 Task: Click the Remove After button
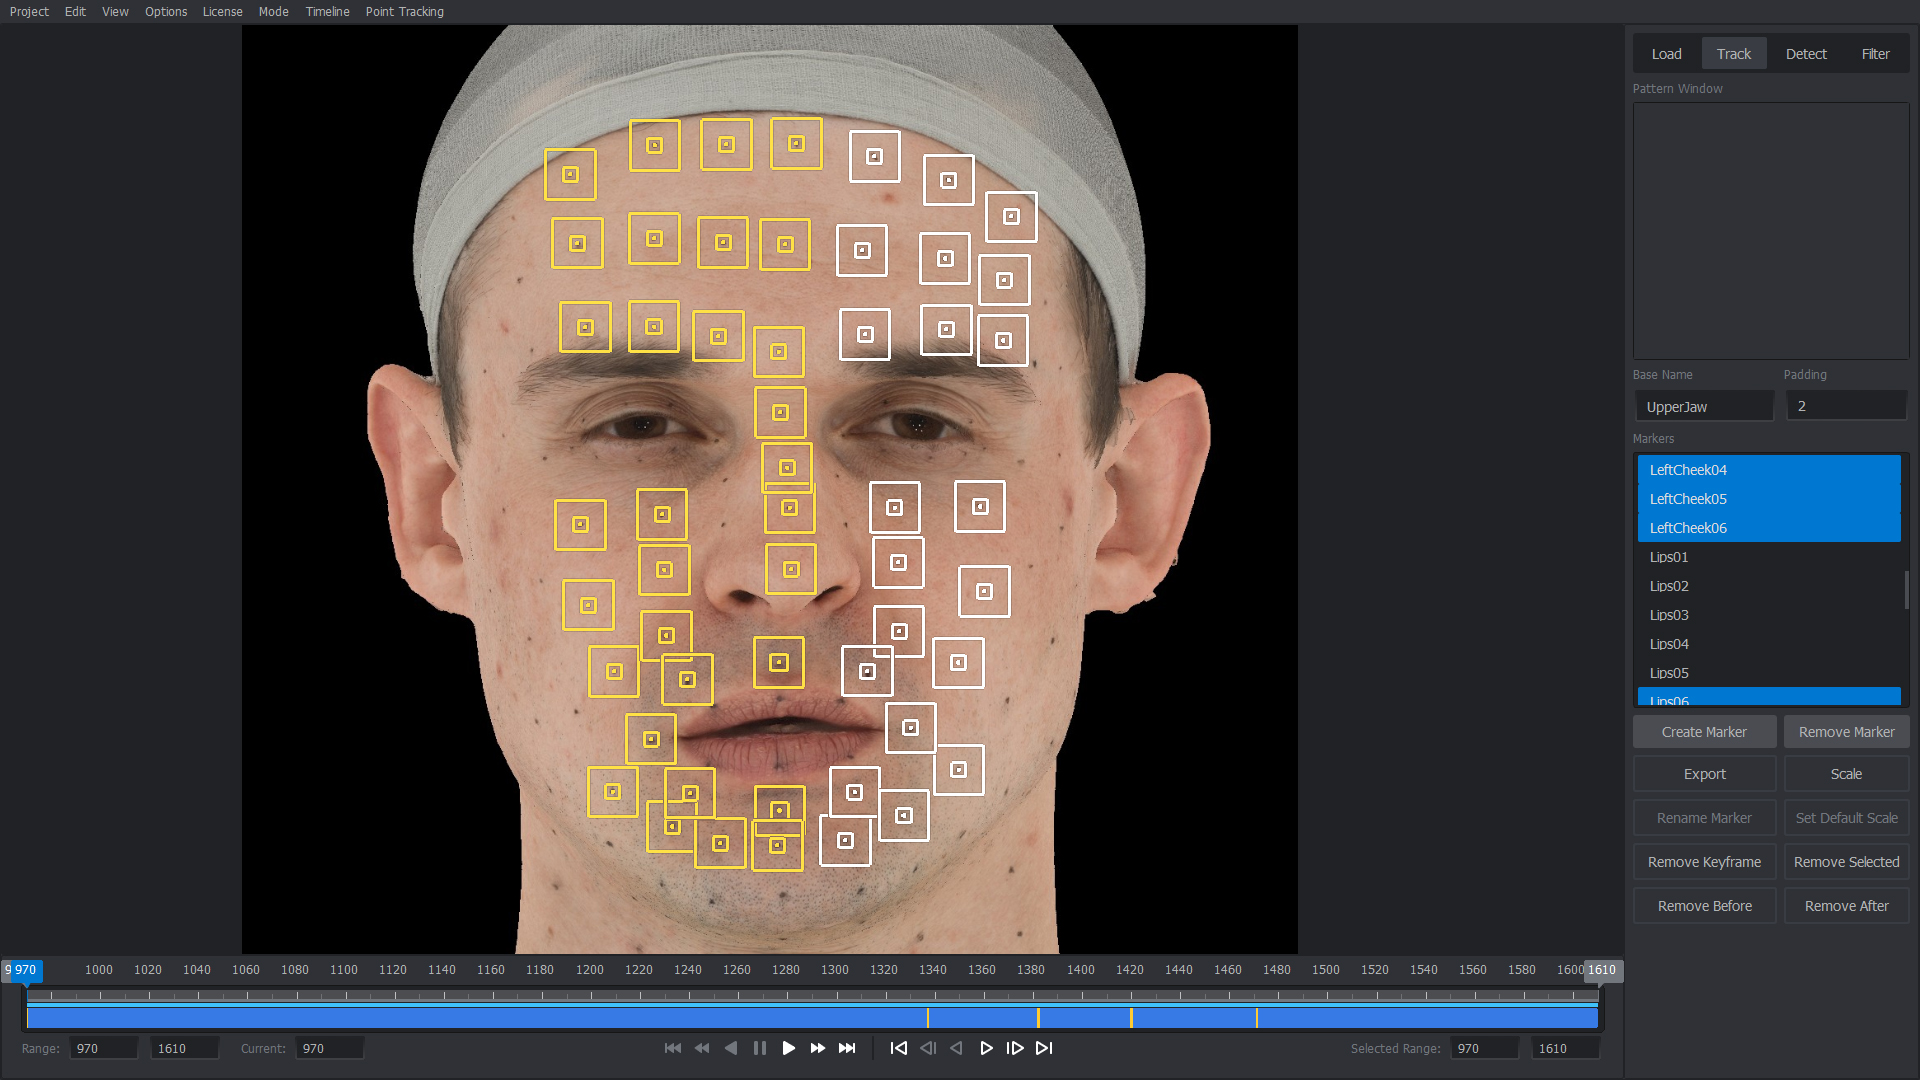[1846, 906]
